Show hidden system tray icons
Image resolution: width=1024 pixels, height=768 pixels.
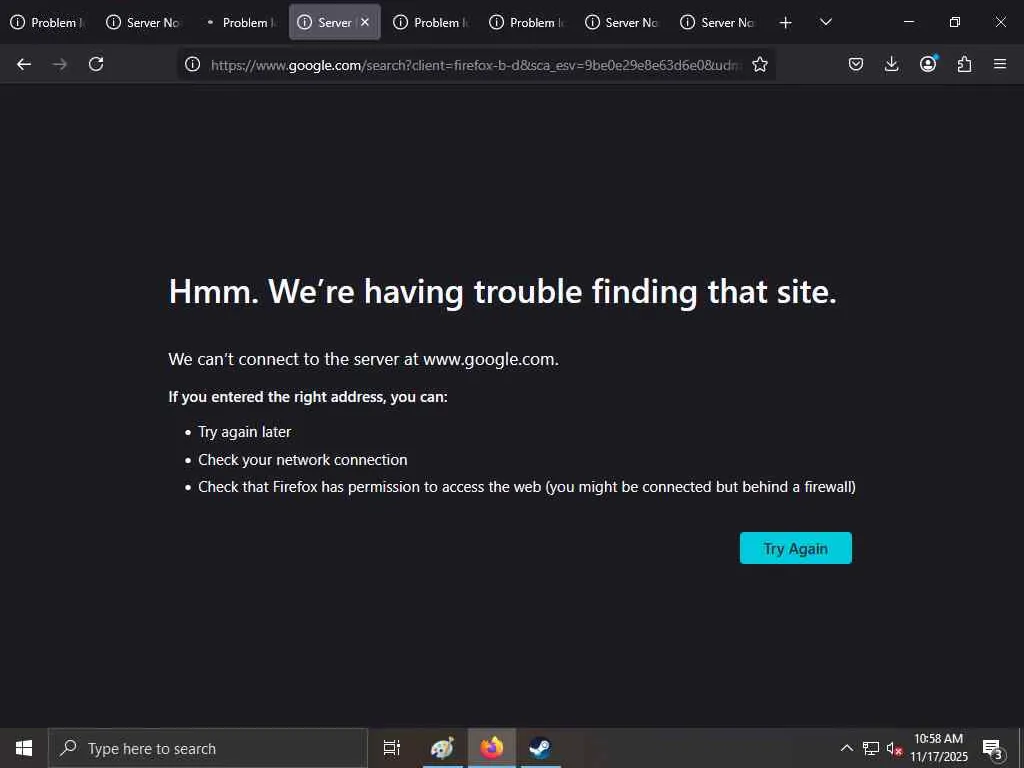(x=846, y=748)
